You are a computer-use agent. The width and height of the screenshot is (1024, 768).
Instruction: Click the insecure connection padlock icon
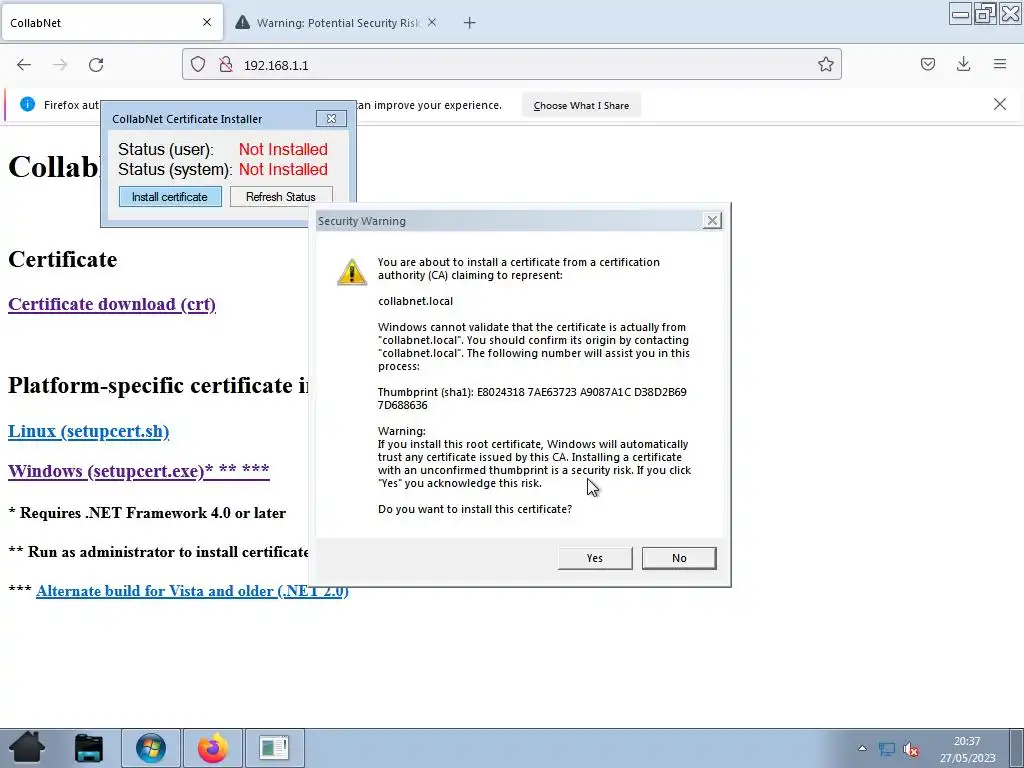(226, 64)
